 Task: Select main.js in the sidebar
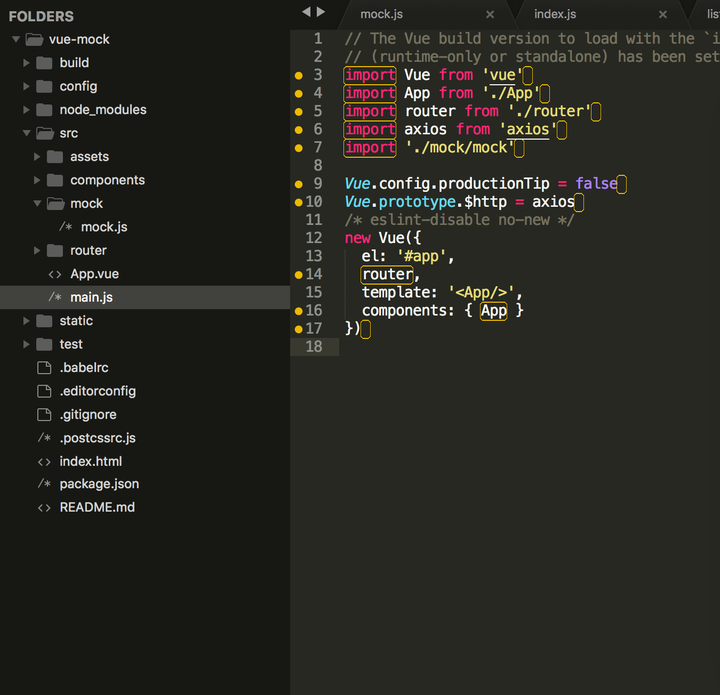click(91, 297)
